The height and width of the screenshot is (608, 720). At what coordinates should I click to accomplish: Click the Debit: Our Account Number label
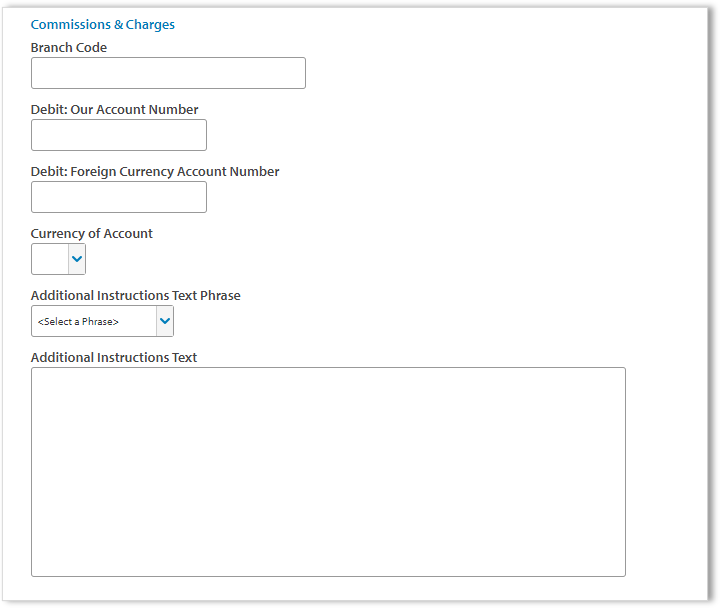click(x=115, y=109)
